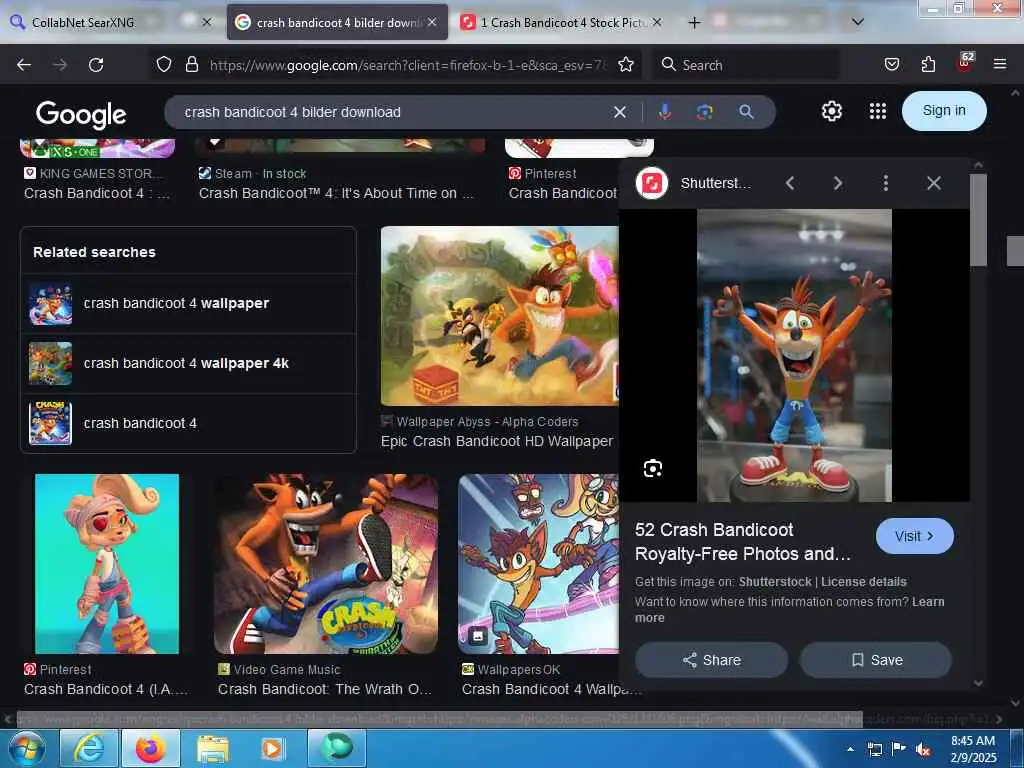Open the License details link
Image resolution: width=1024 pixels, height=768 pixels.
click(x=863, y=582)
